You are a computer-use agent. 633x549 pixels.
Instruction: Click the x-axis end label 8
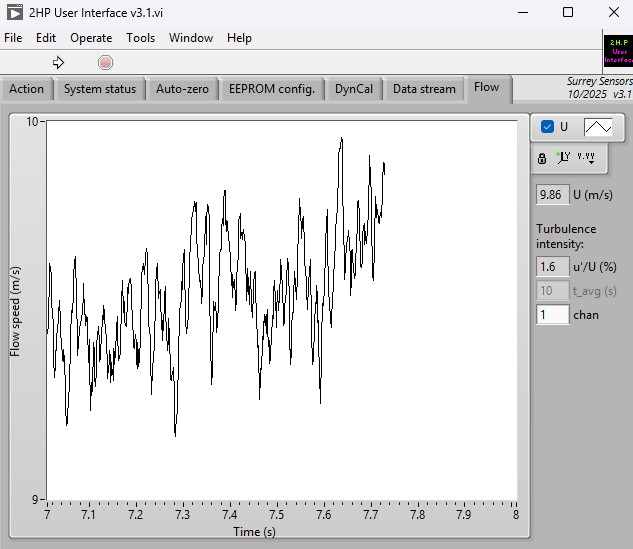click(x=516, y=515)
